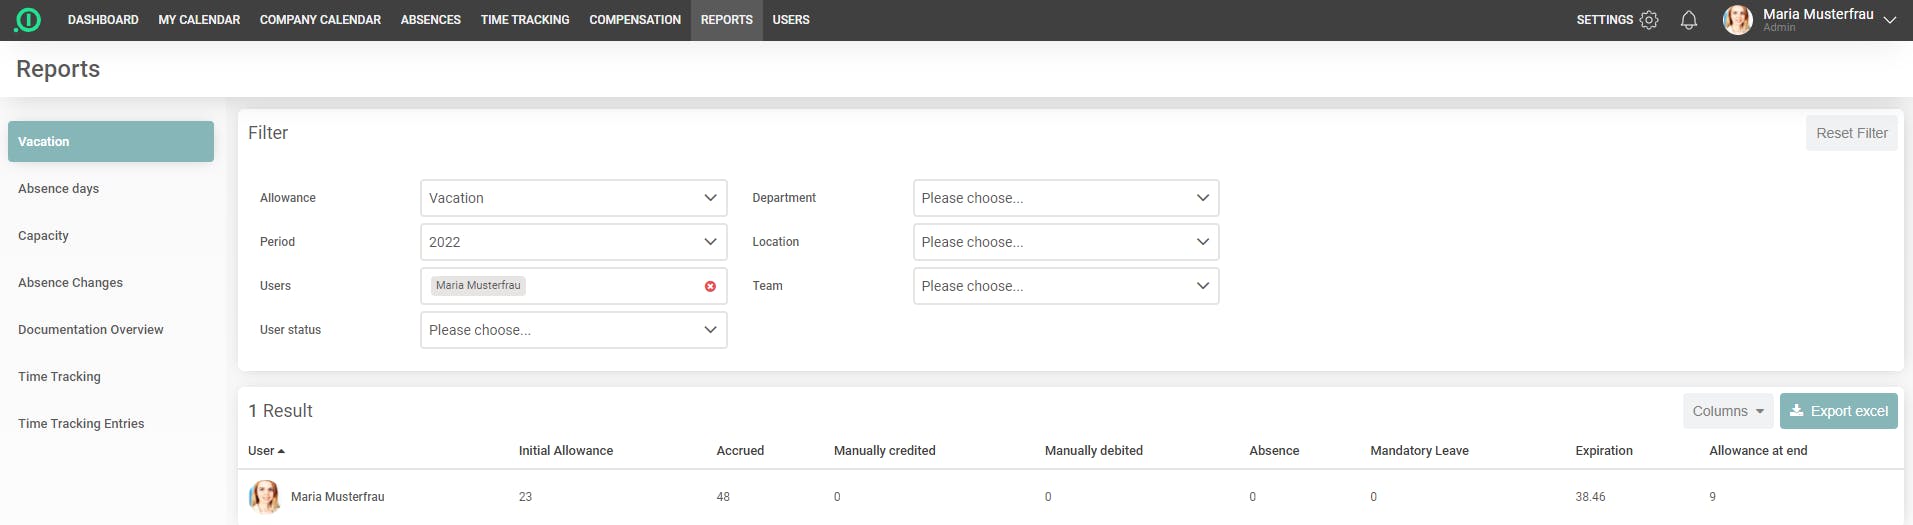Click the Reset Filter button
Screen dimensions: 1913x525
[x=1851, y=133]
